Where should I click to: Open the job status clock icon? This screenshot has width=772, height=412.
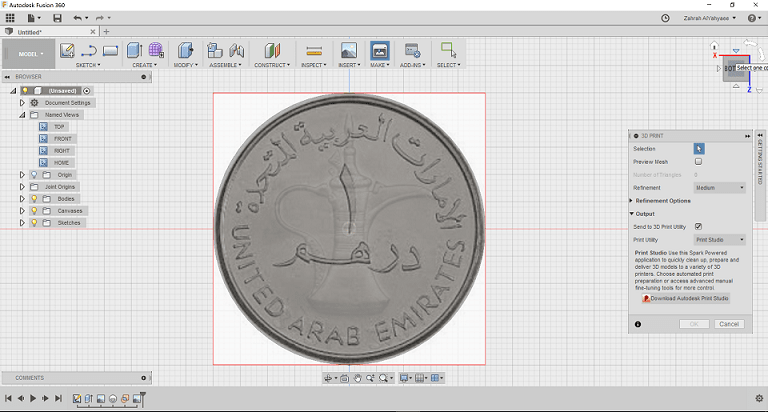[x=665, y=18]
